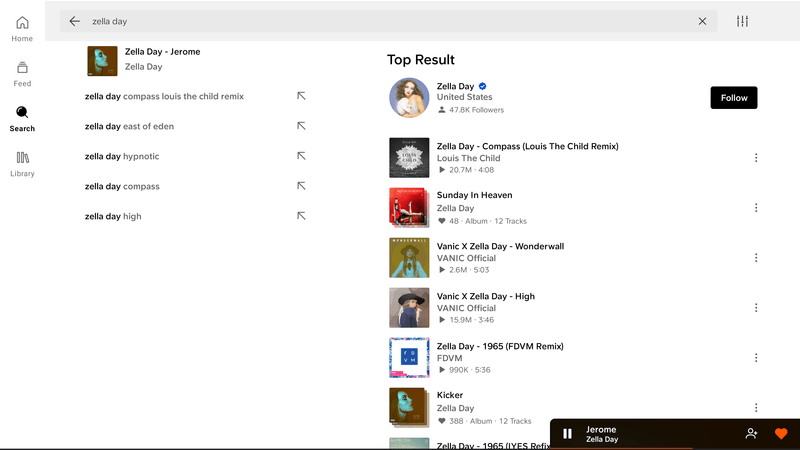Clear the search query with X icon

[x=703, y=21]
